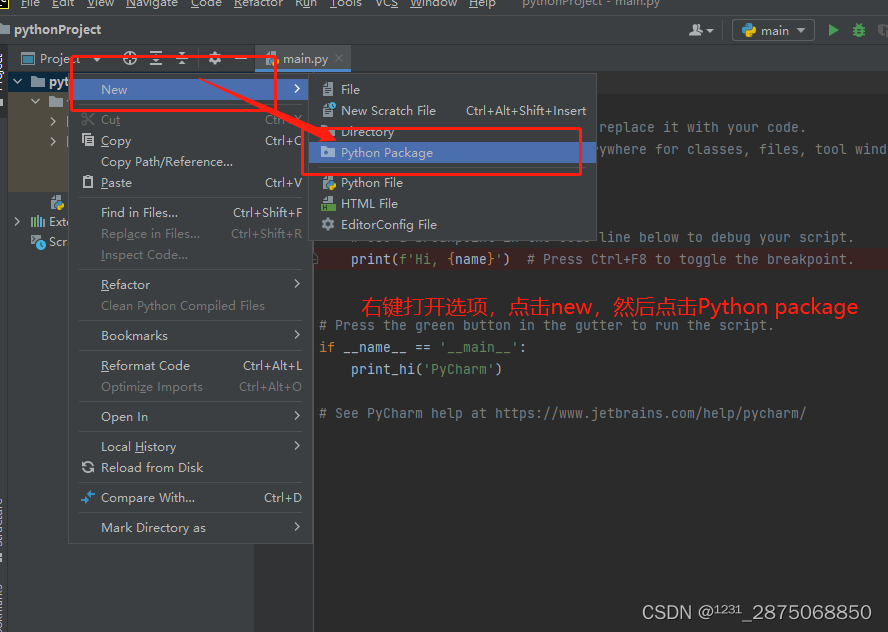
Task: Click the Paste clipboard icon
Action: coord(88,182)
